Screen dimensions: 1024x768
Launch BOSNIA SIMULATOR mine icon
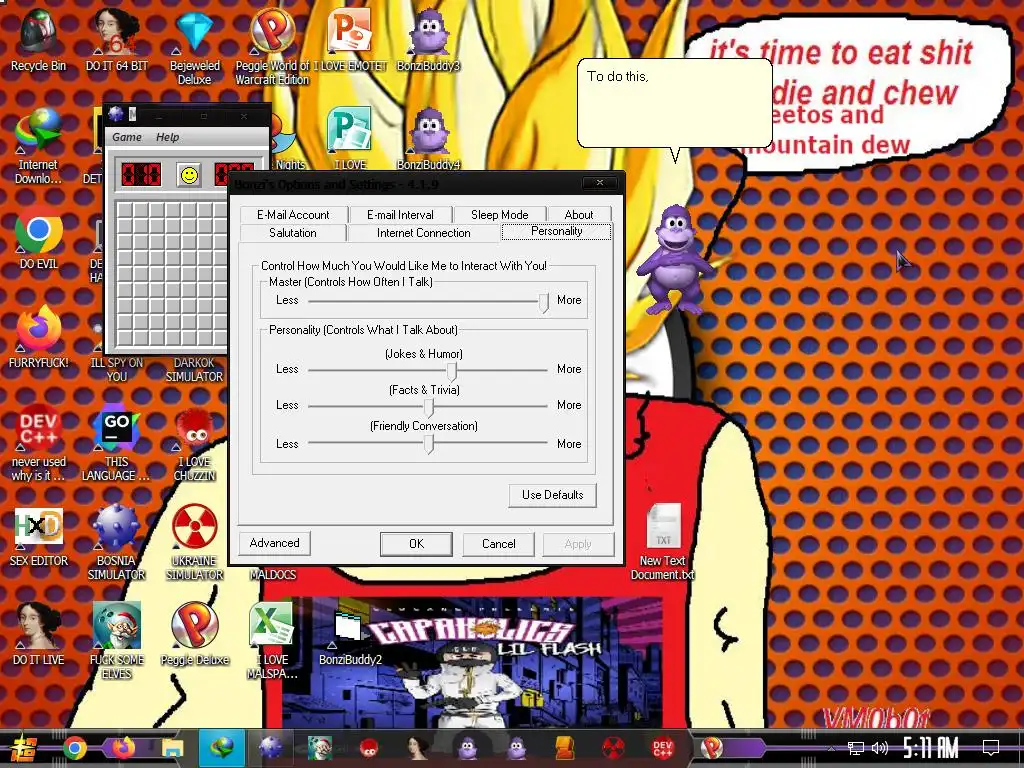coord(116,542)
